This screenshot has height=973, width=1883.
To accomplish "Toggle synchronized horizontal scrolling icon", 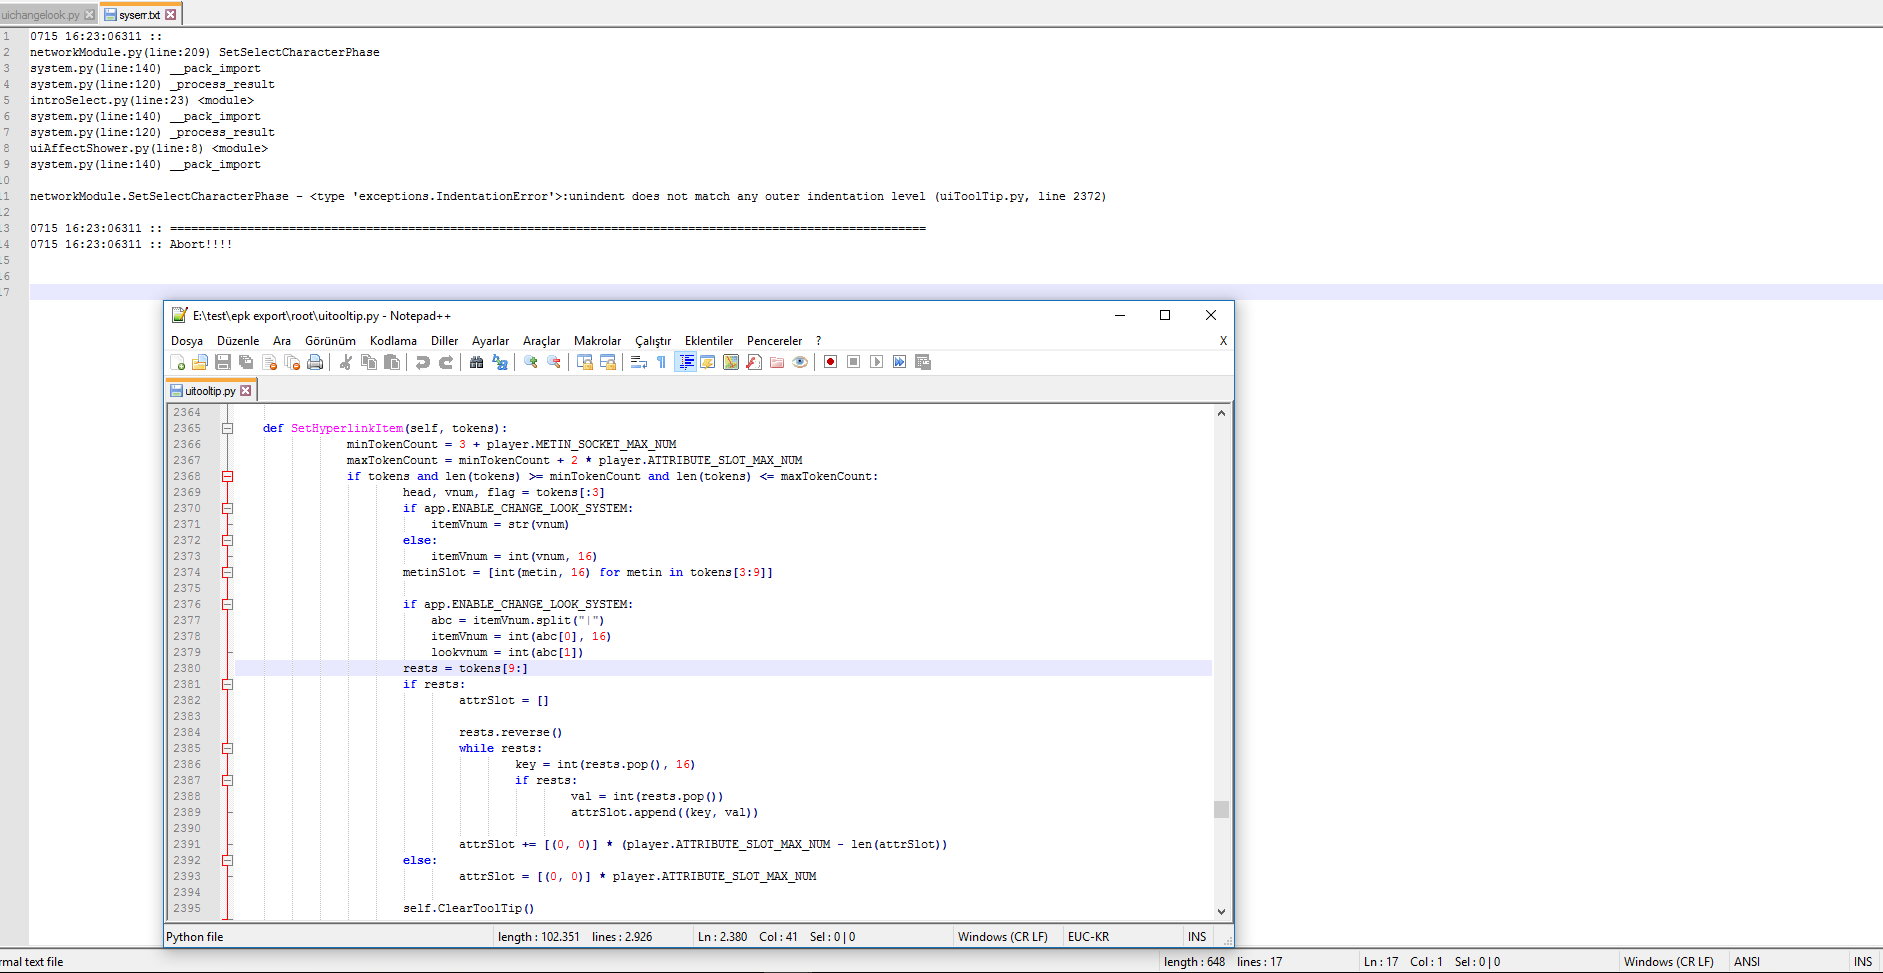I will (x=608, y=362).
